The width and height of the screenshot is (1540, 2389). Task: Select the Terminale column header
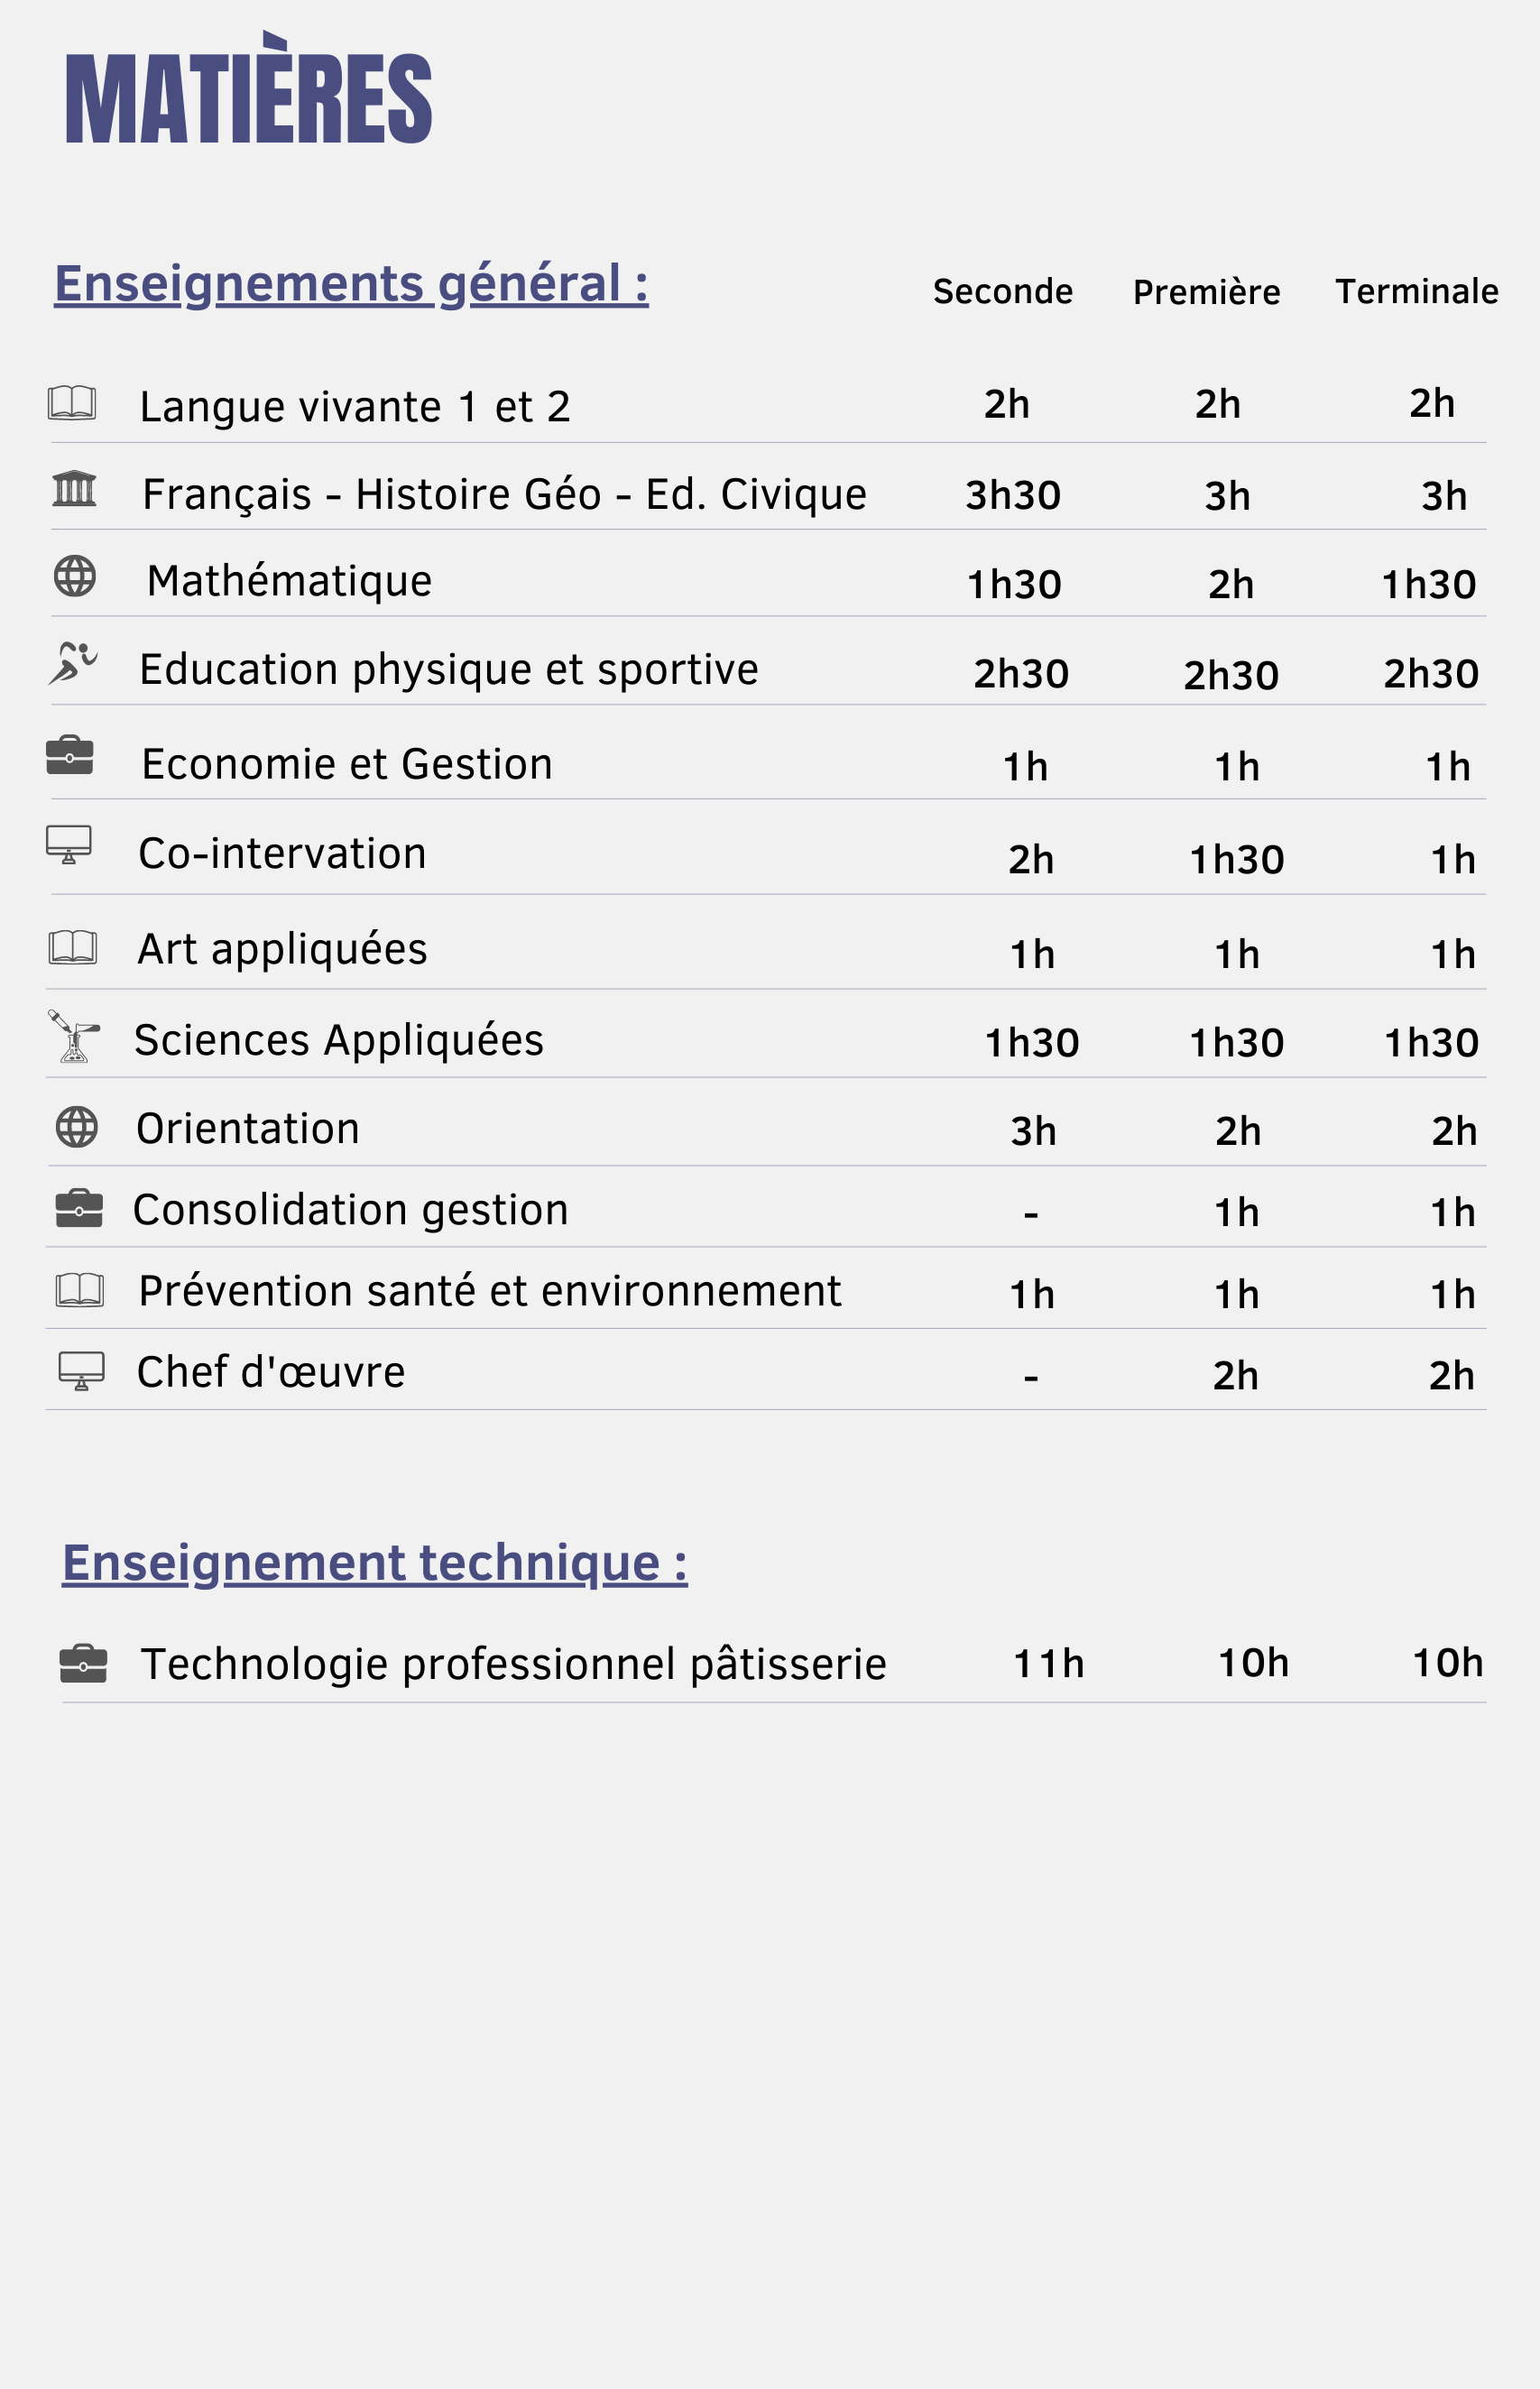[1416, 292]
